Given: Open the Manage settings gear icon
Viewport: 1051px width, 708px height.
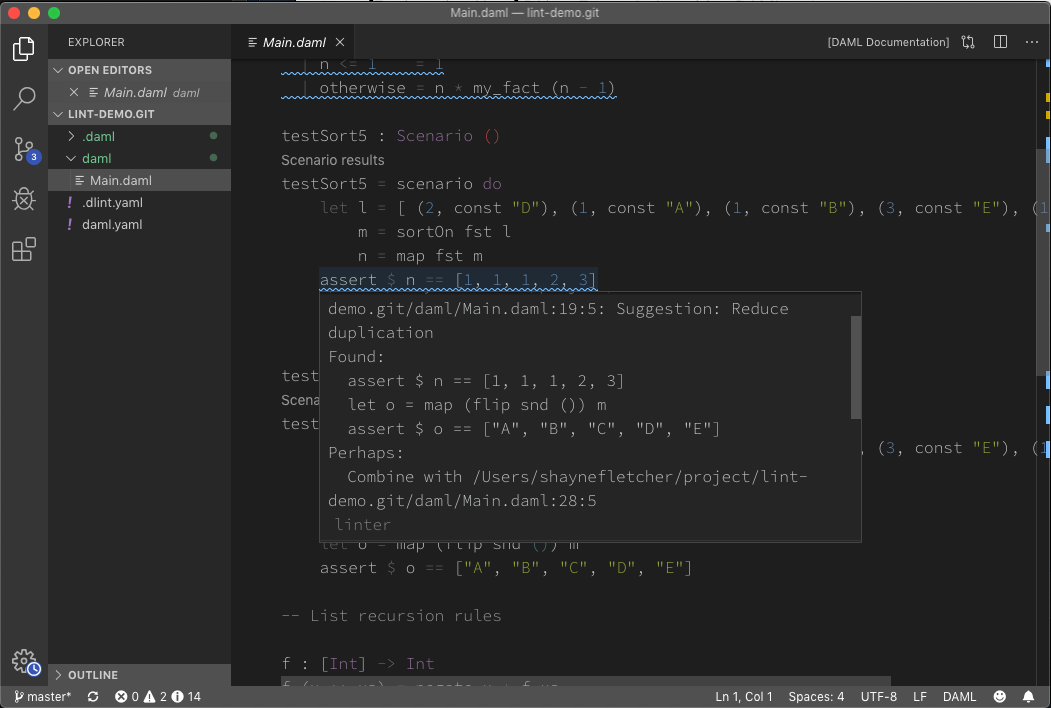Looking at the screenshot, I should (x=25, y=662).
